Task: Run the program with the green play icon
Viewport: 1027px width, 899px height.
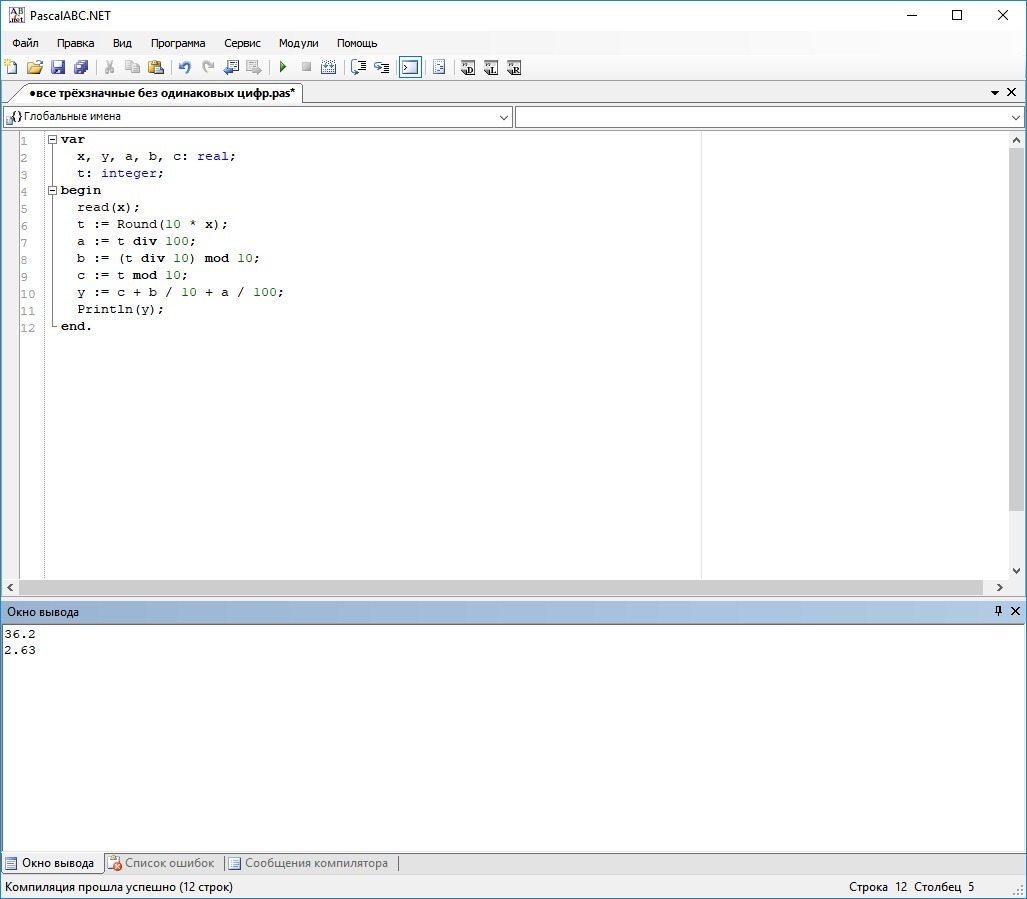Action: [283, 68]
